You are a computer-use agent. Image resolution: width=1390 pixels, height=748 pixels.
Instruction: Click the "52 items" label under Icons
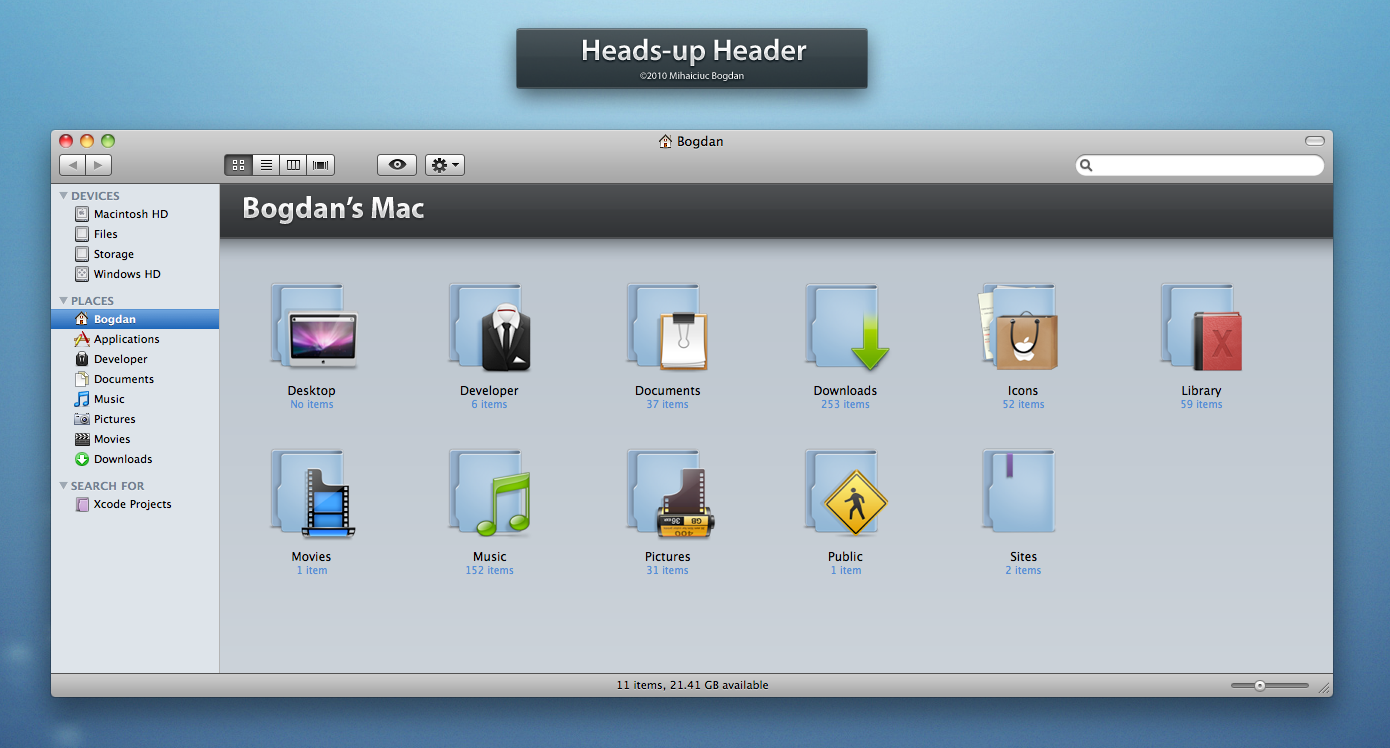click(x=1023, y=405)
